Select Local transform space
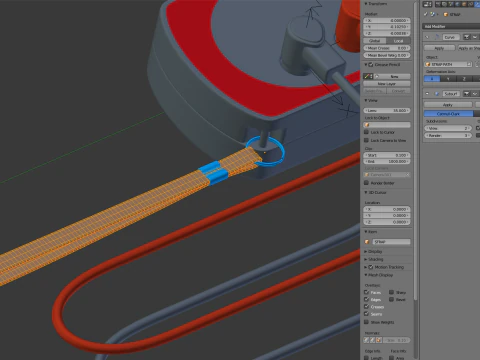The image size is (480, 360). [399, 41]
